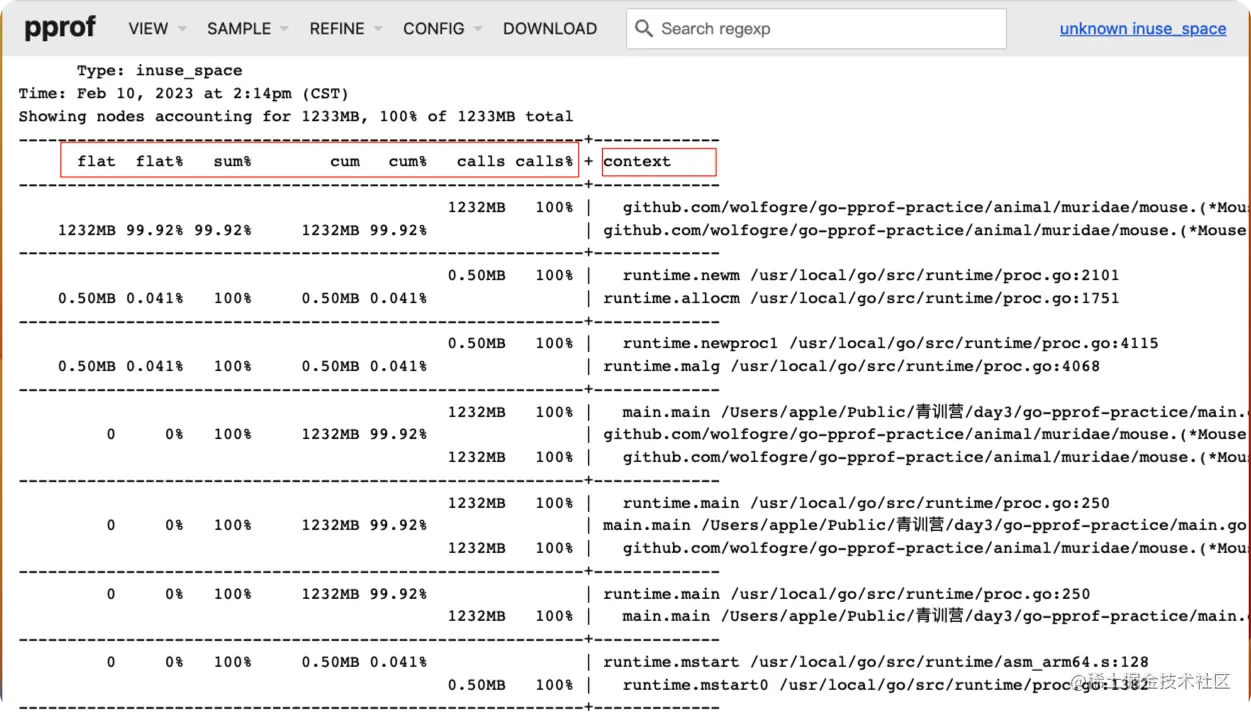
Task: Select the 'Type: inuse_space' line
Action: [159, 71]
